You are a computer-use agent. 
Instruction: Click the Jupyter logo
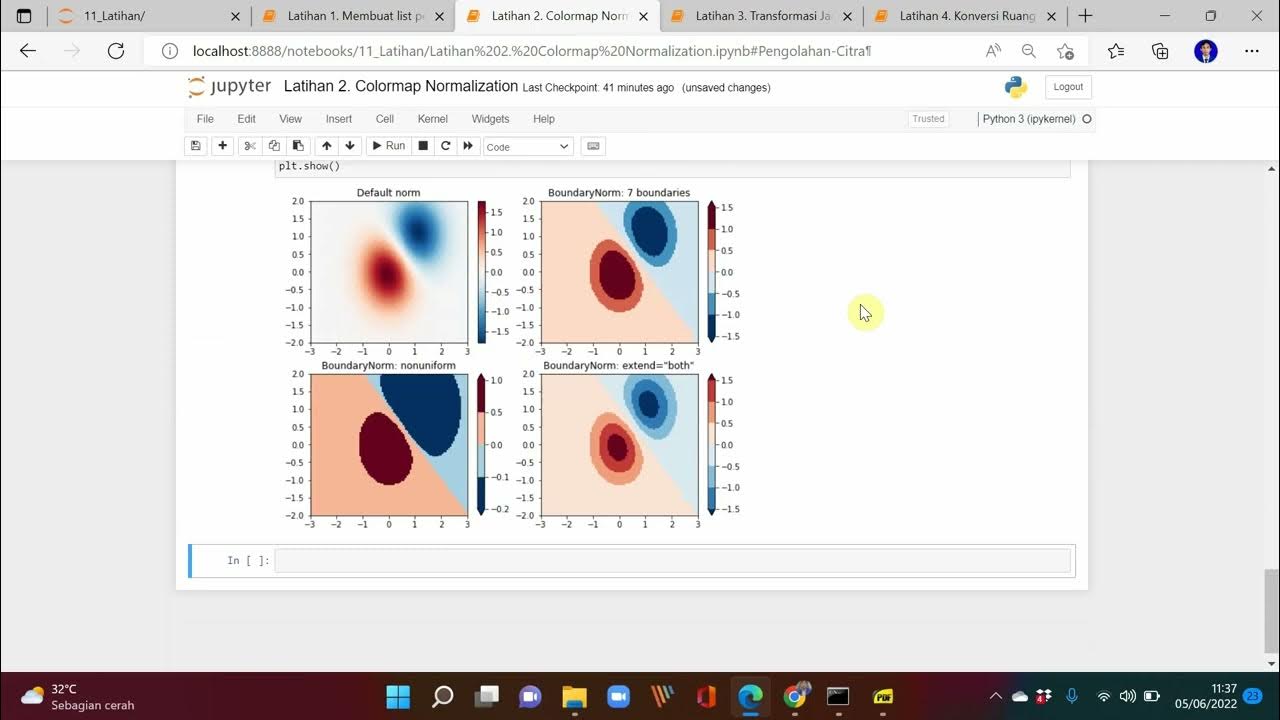coord(229,87)
